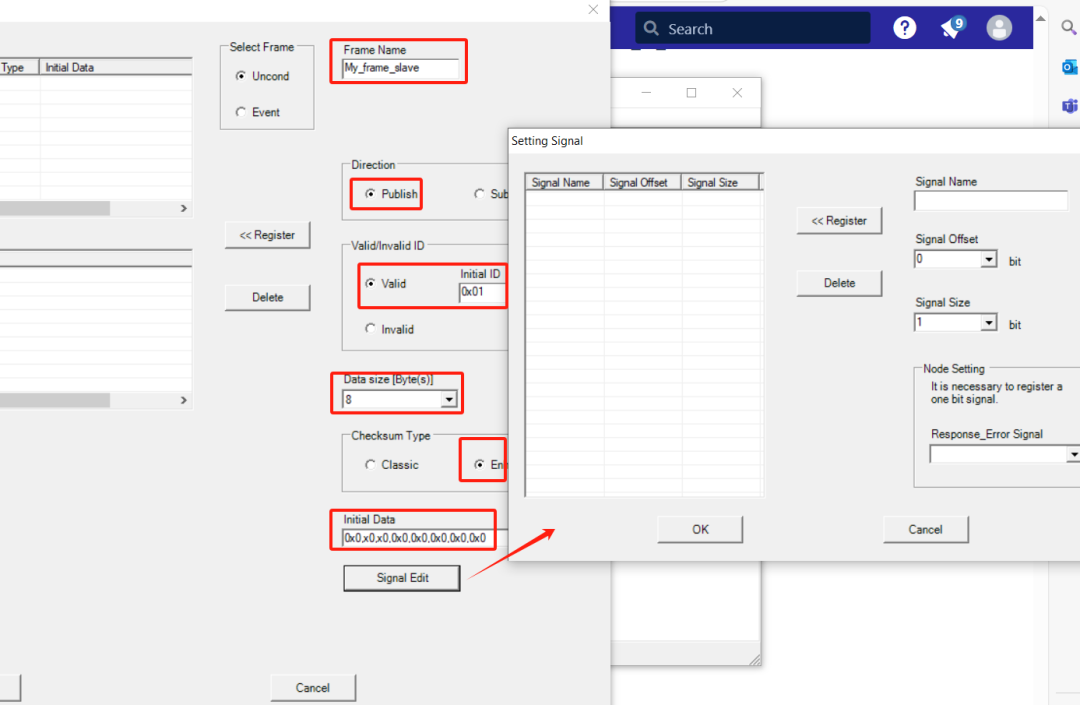Open the Outlook icon in the sidebar
Image resolution: width=1080 pixels, height=705 pixels.
tap(1070, 67)
